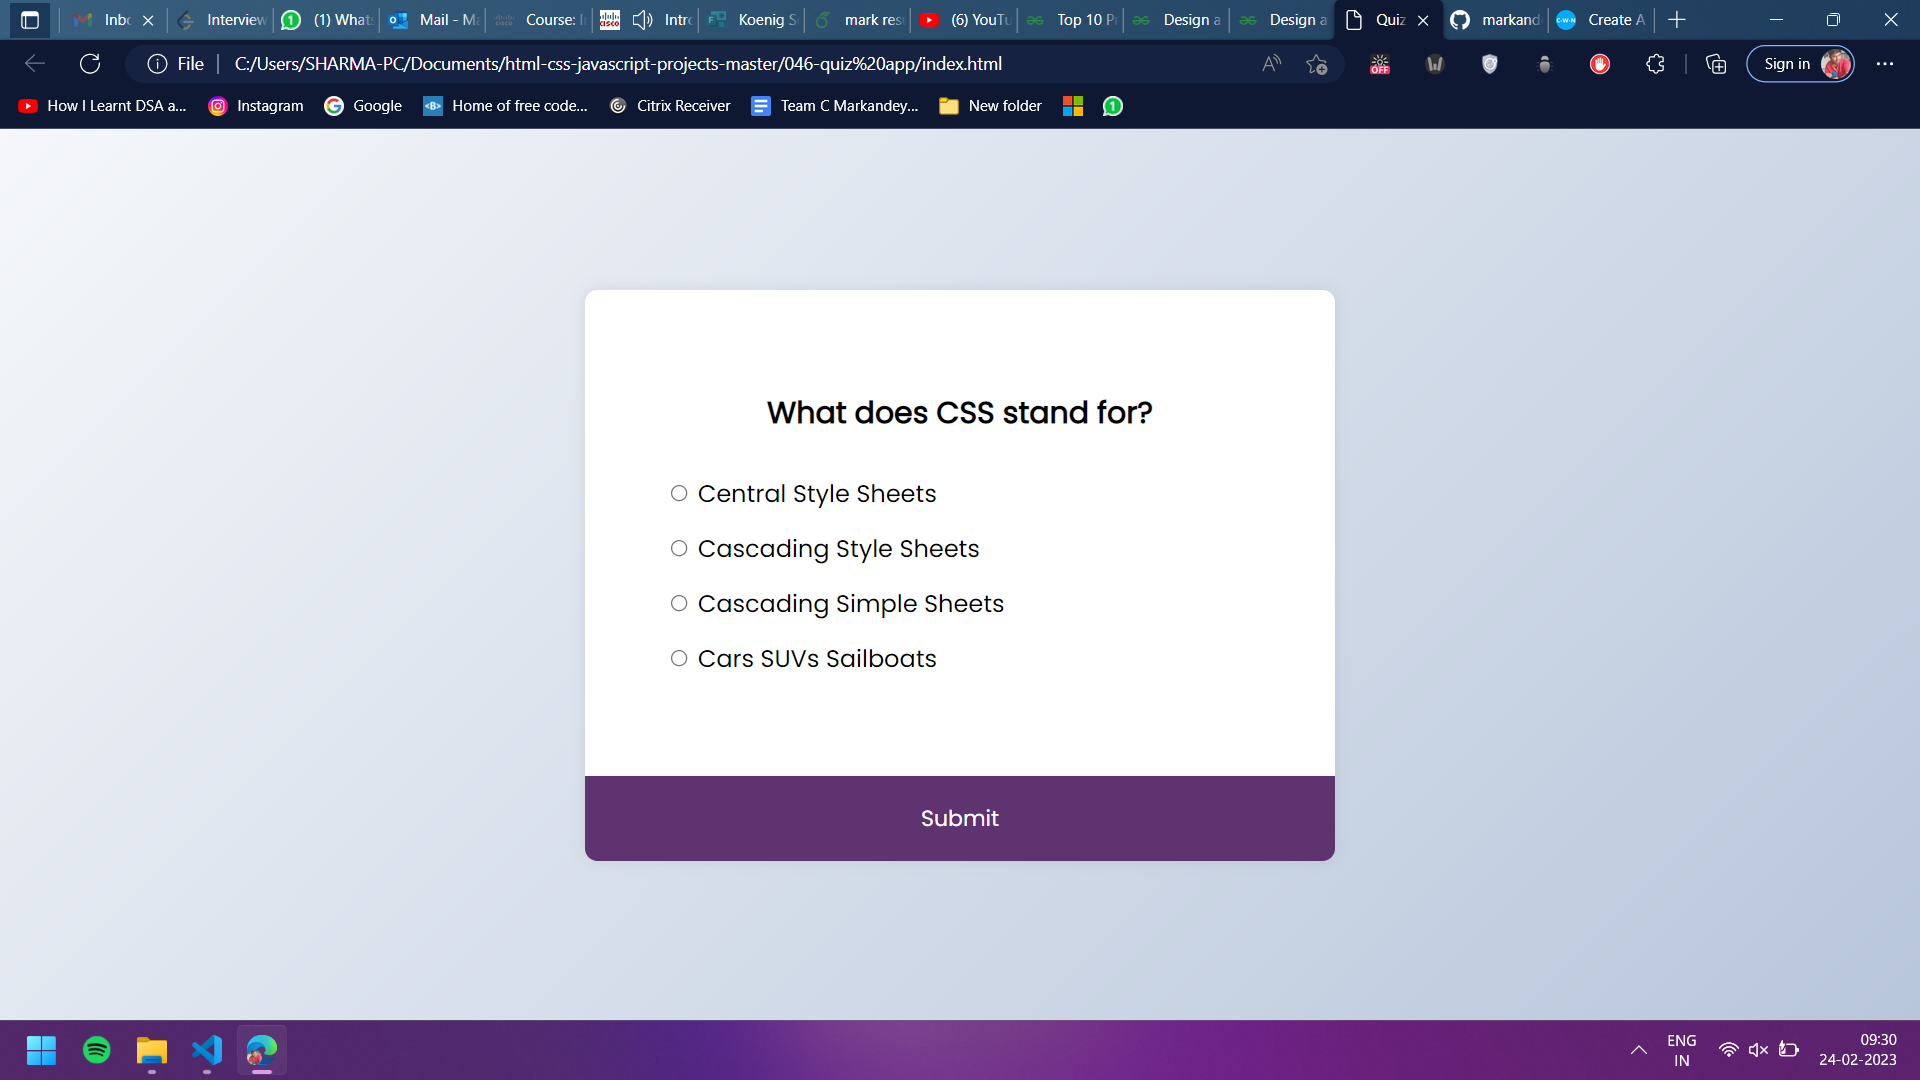This screenshot has width=1920, height=1080.
Task: Open the browser extensions puzzle icon
Action: pyautogui.click(x=1655, y=63)
